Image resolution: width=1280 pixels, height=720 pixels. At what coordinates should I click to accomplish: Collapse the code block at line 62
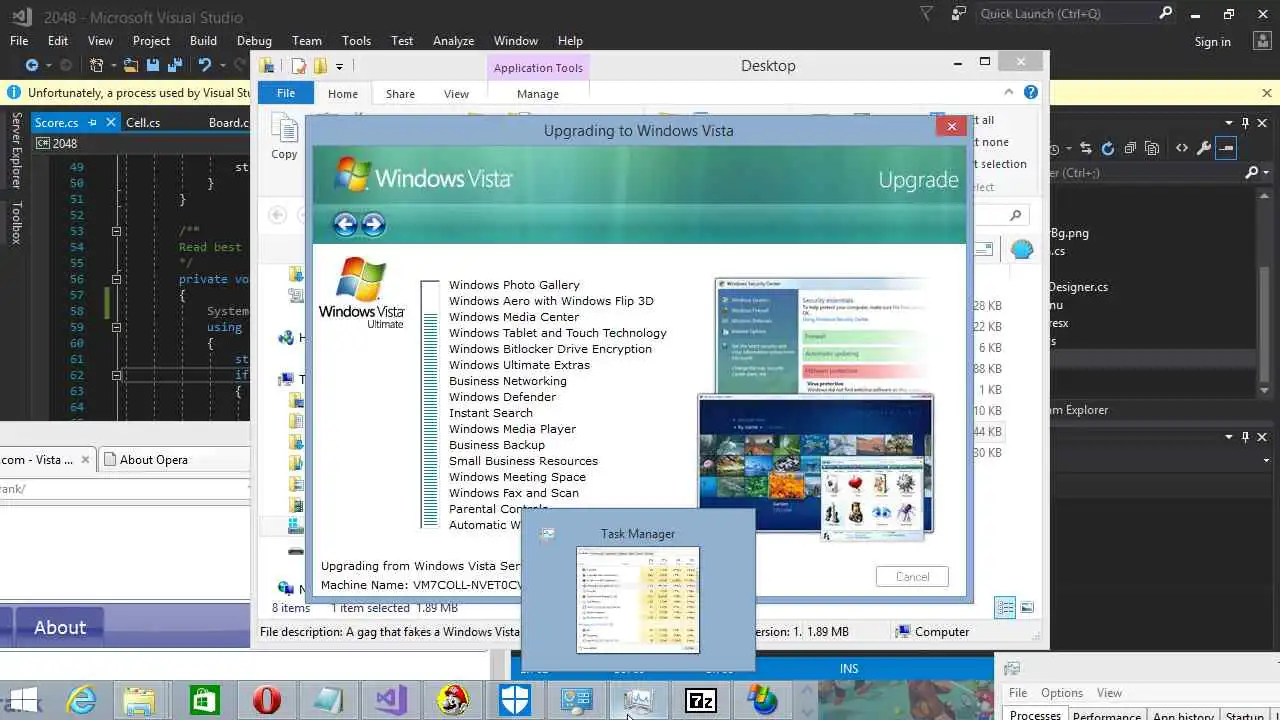point(116,375)
